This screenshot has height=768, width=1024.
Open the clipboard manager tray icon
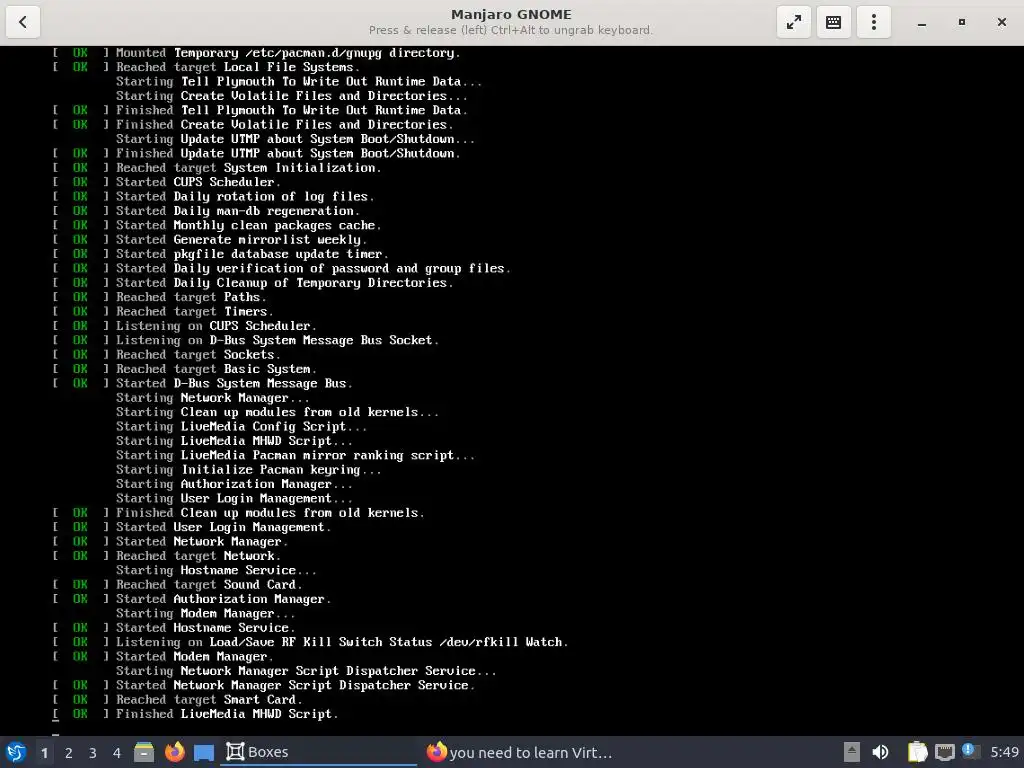pyautogui.click(x=917, y=752)
